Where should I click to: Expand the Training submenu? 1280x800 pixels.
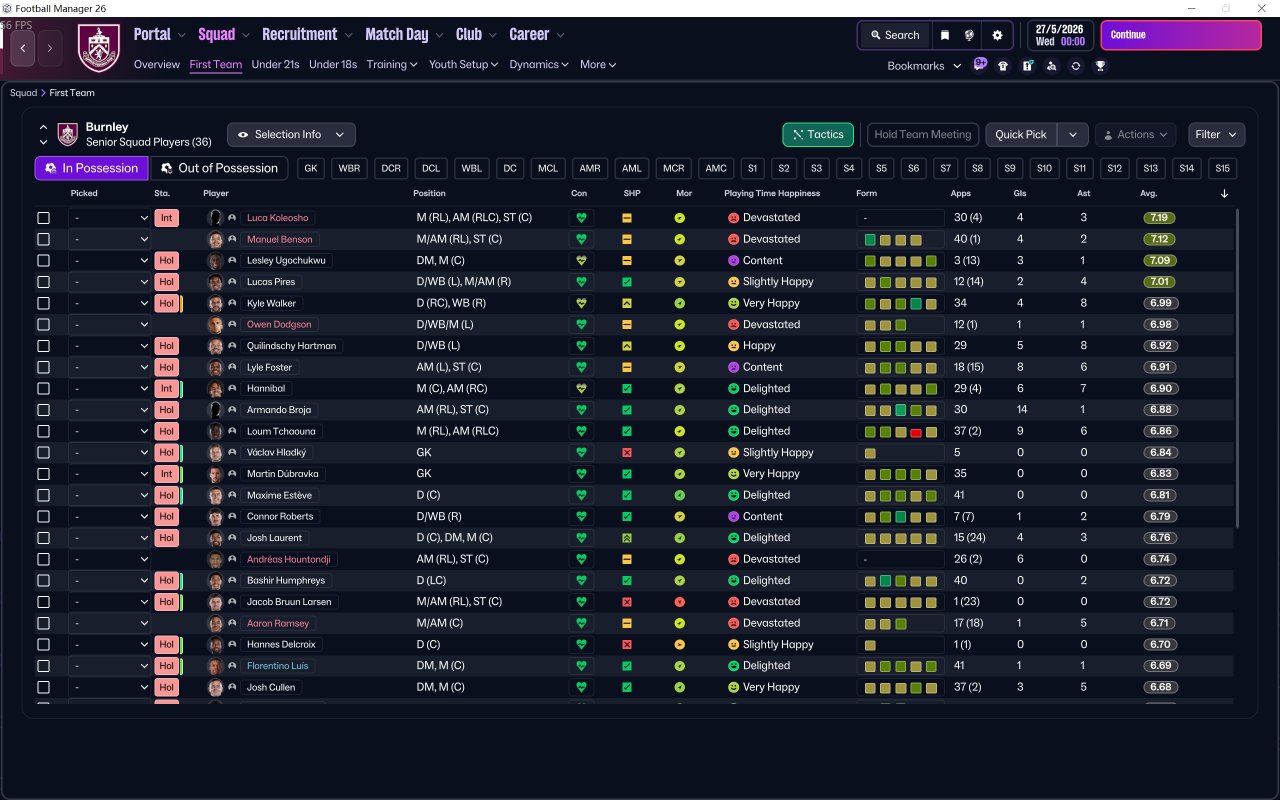[392, 65]
